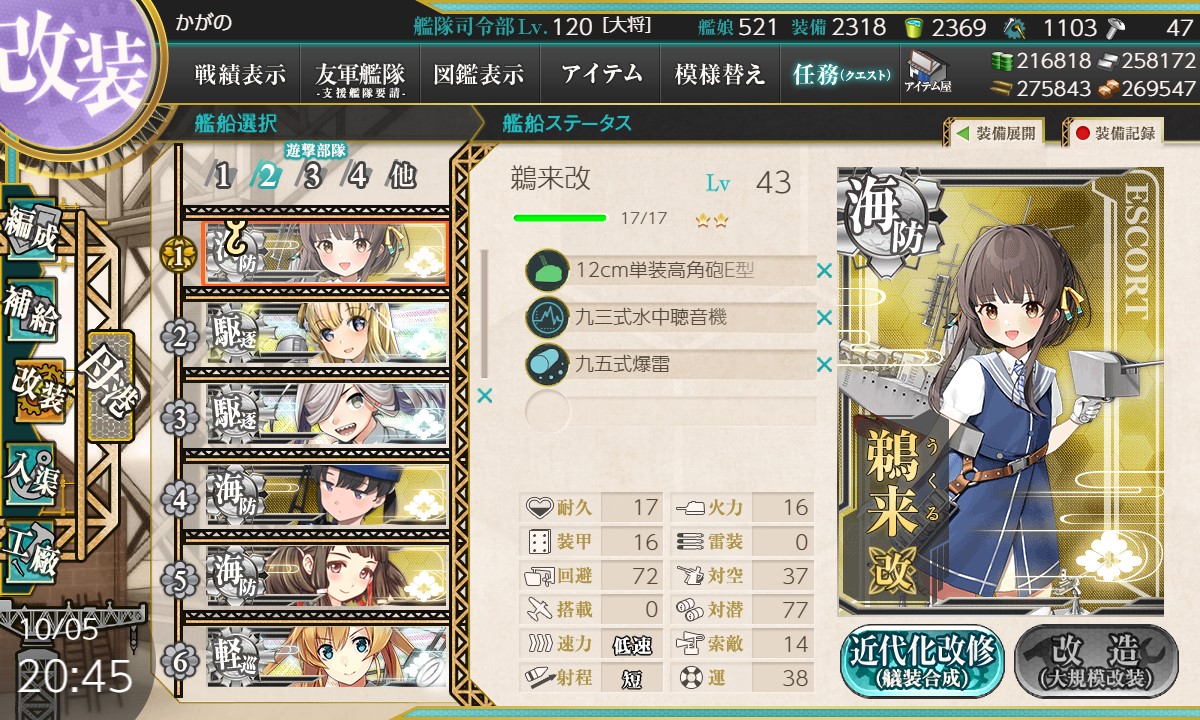The image size is (1200, 720).
Task: Click the 改造 remodel button
Action: [1096, 662]
